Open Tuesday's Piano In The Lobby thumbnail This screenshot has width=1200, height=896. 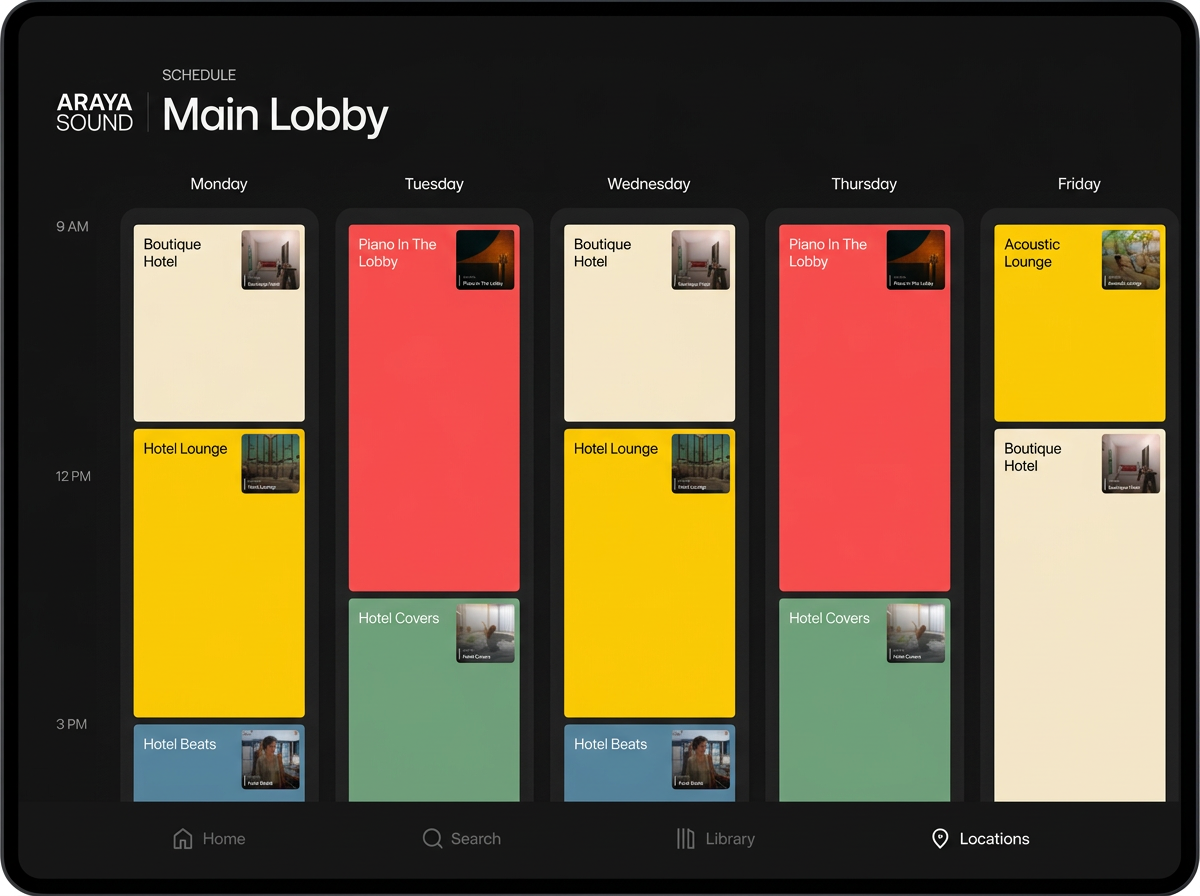tap(485, 260)
